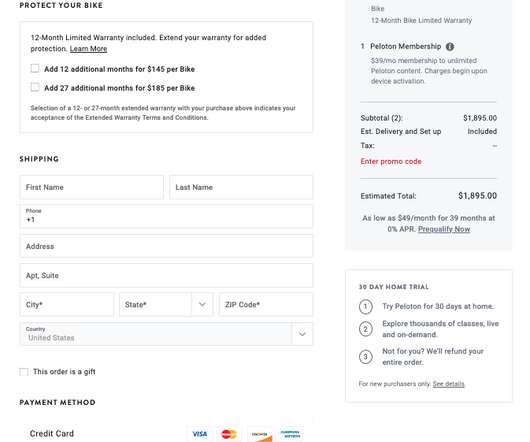Focus the First Name field

tap(92, 187)
